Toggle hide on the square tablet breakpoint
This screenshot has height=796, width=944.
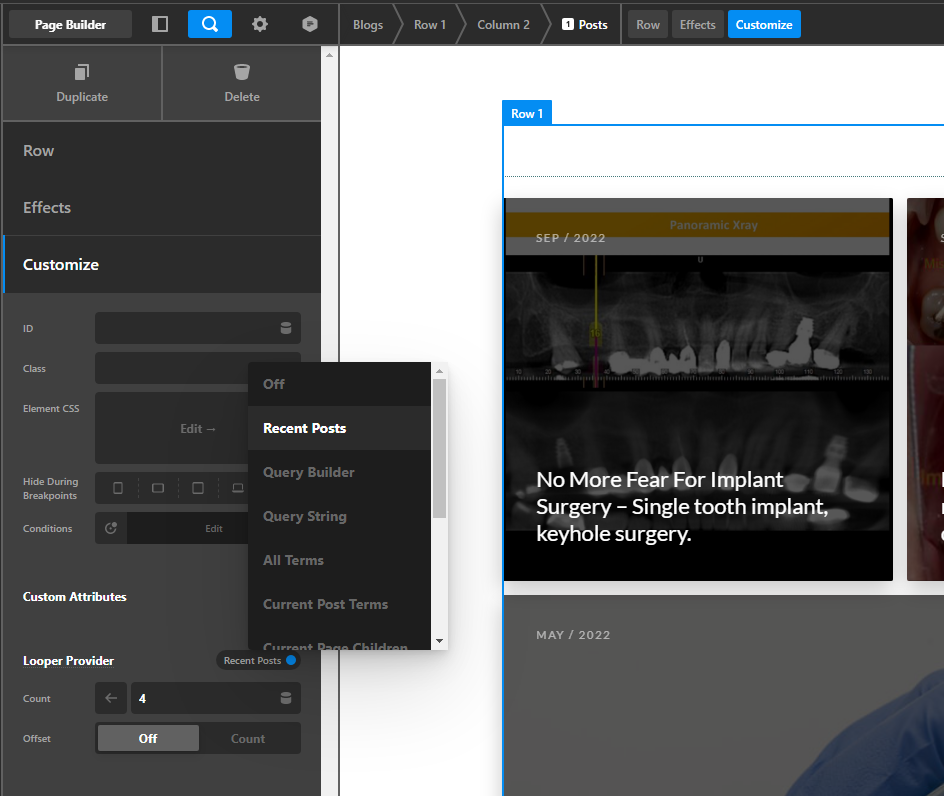click(198, 488)
